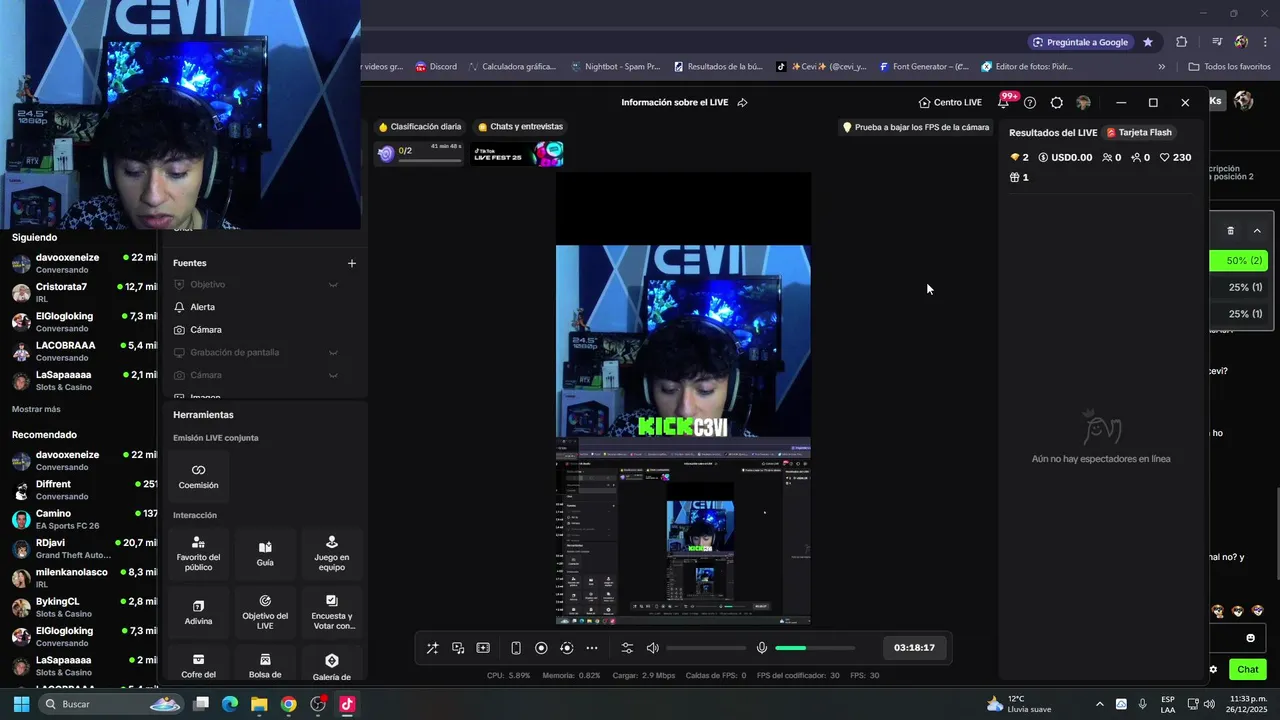Add a new source with plus icon
Screen dimensions: 1280x720
coord(351,263)
